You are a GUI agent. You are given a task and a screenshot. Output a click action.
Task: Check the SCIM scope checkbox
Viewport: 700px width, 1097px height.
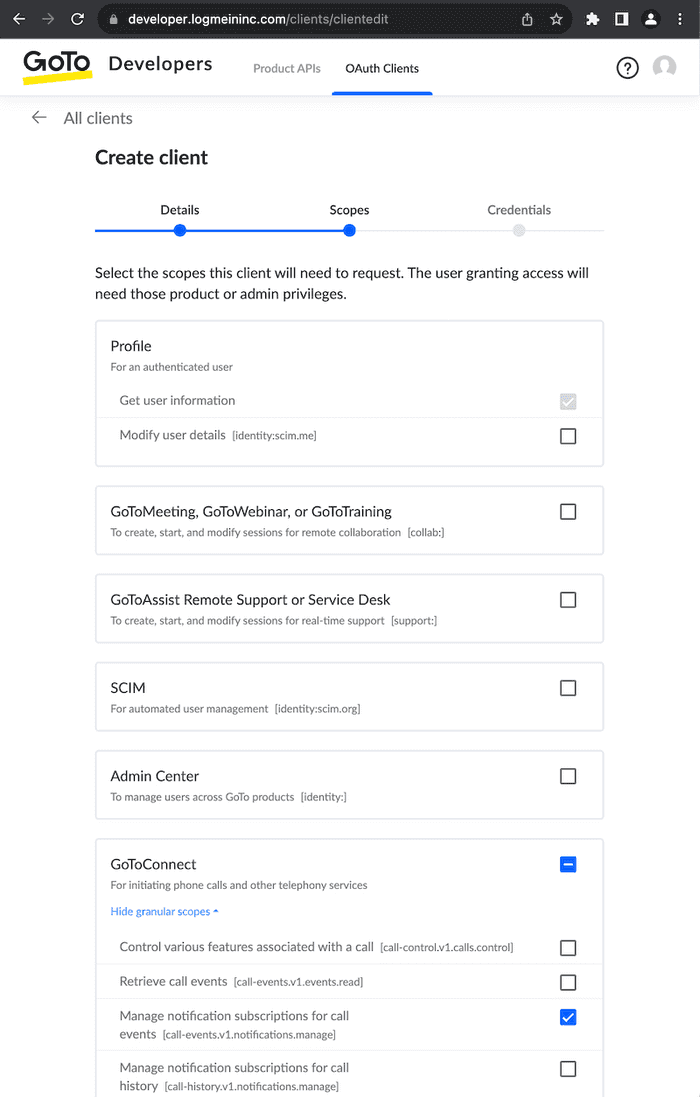pos(568,688)
